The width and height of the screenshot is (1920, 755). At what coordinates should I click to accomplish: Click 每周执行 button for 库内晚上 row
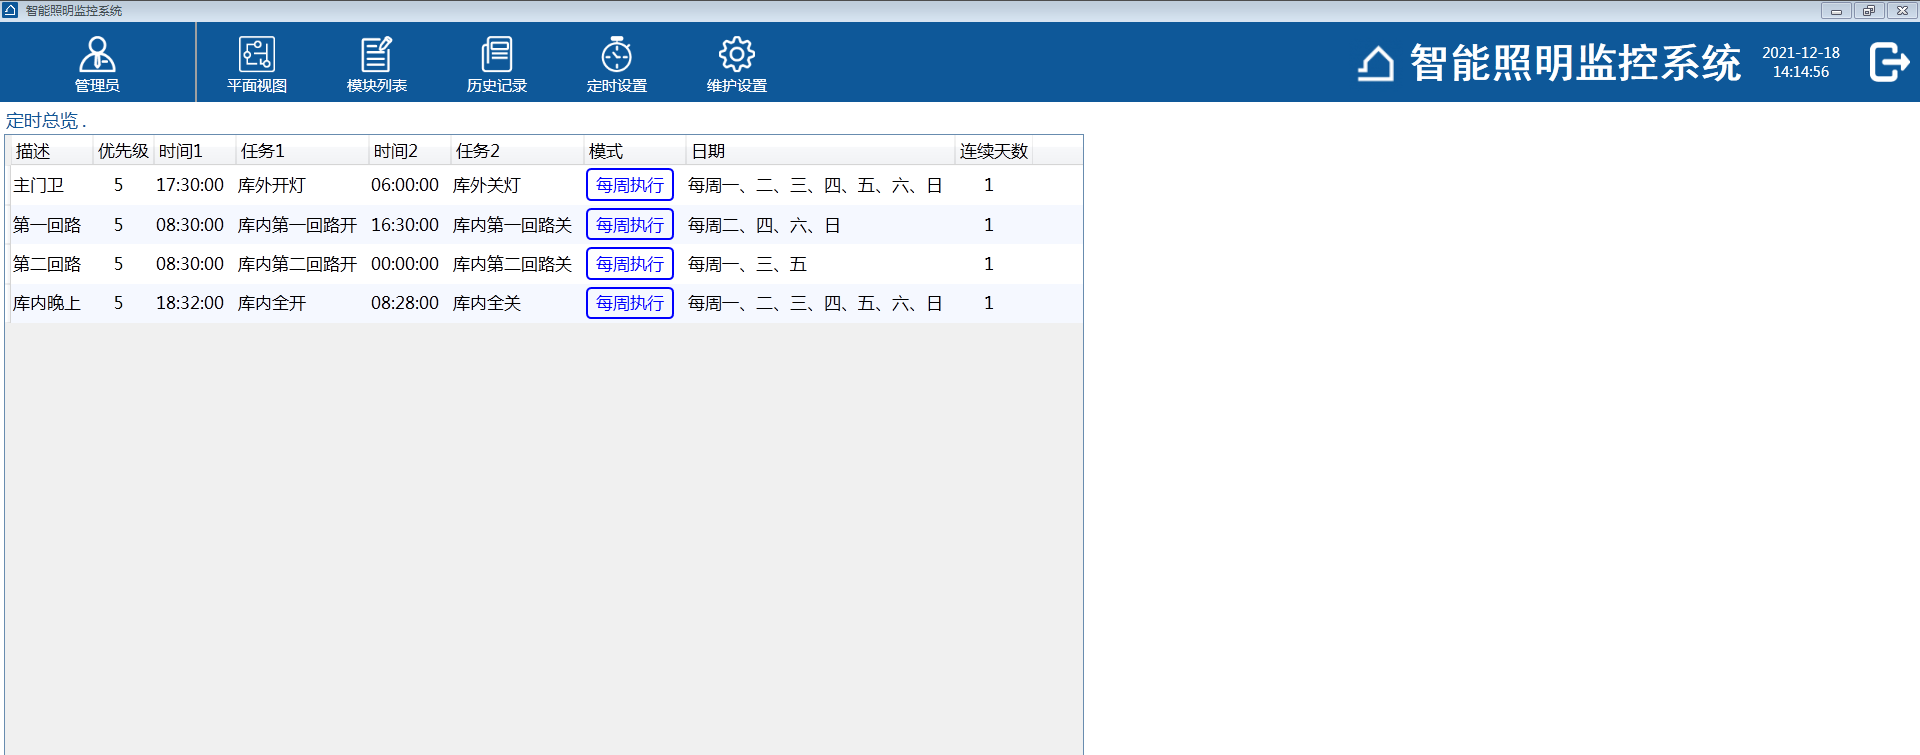click(630, 303)
